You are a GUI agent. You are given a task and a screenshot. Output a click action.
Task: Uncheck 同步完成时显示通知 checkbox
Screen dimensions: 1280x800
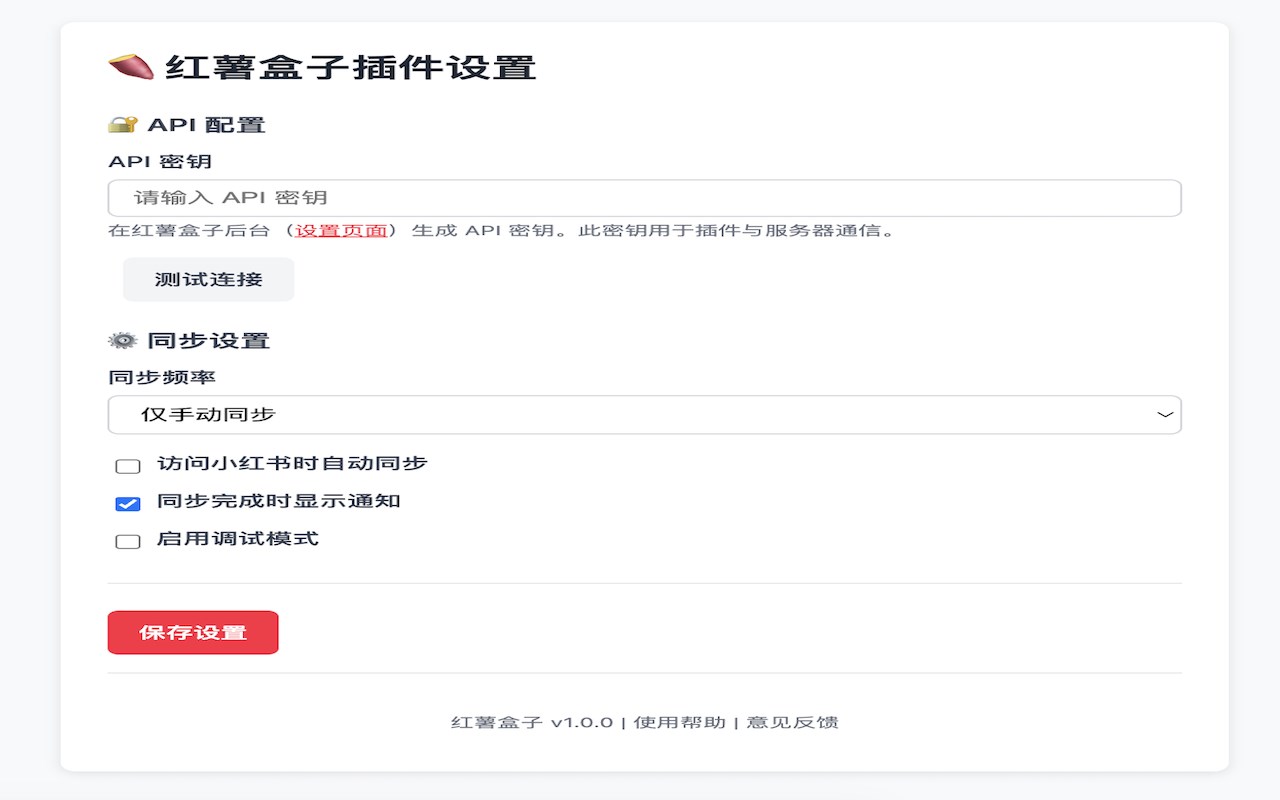click(128, 503)
